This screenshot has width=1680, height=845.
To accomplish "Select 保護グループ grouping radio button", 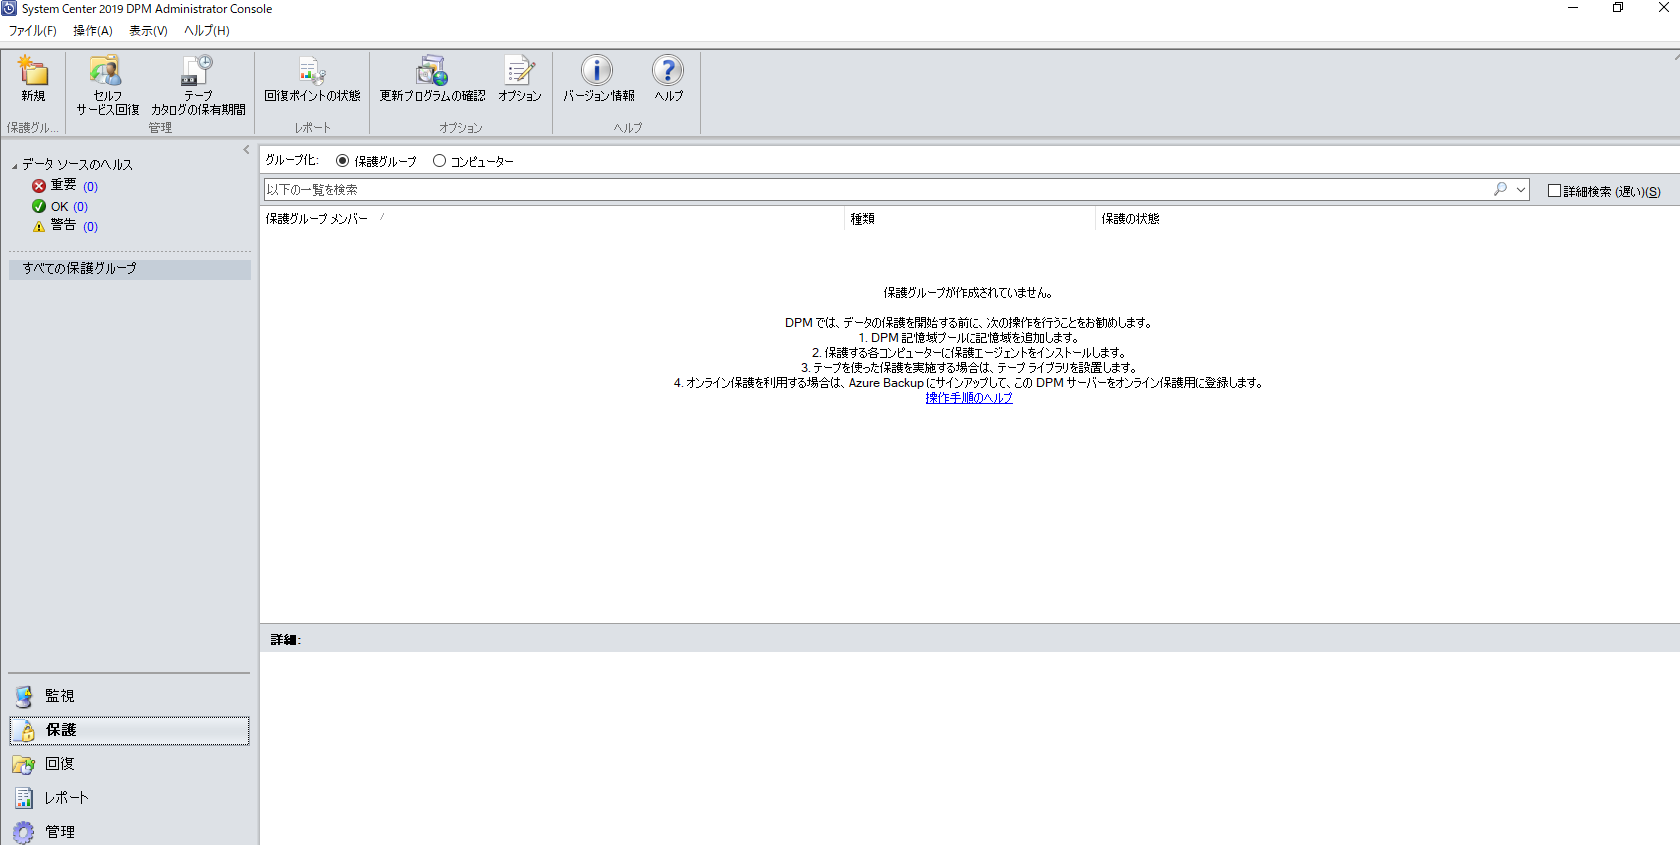I will pos(343,161).
